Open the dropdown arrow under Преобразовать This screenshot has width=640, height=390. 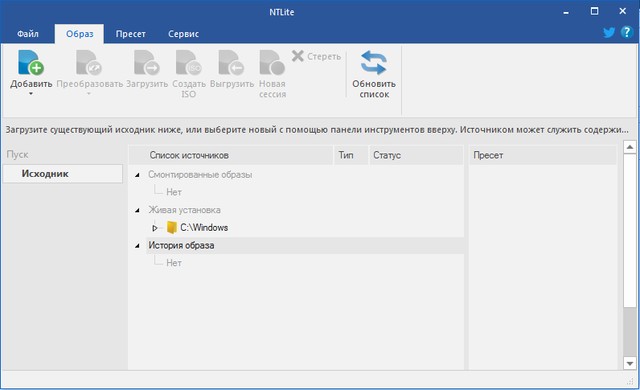click(x=89, y=94)
